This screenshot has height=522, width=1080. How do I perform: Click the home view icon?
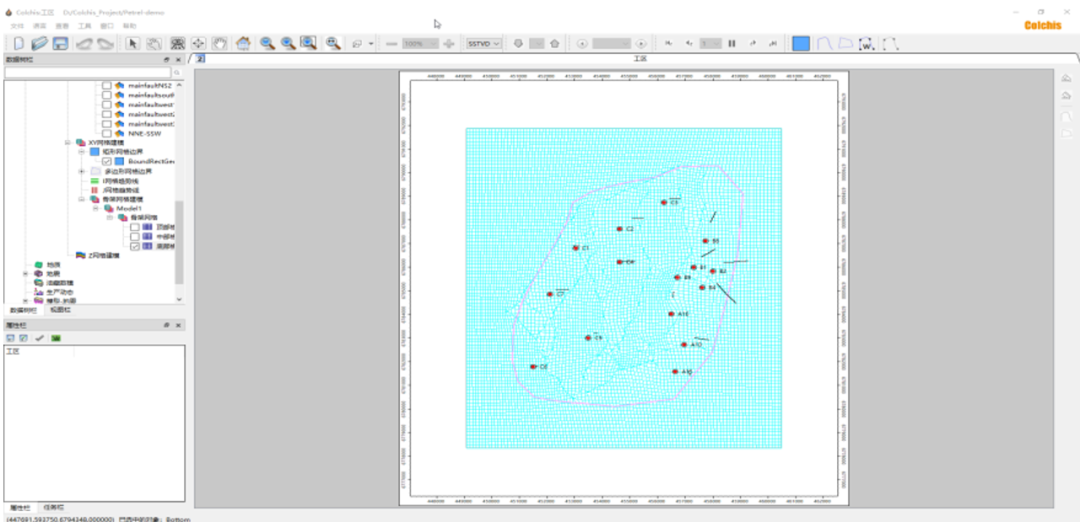243,44
